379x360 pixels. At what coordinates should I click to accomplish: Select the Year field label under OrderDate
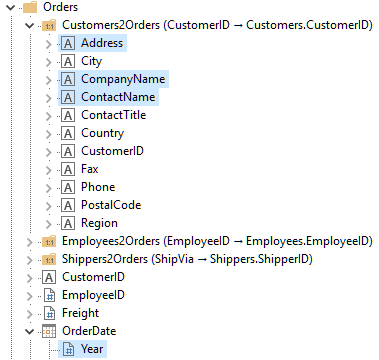click(x=92, y=349)
